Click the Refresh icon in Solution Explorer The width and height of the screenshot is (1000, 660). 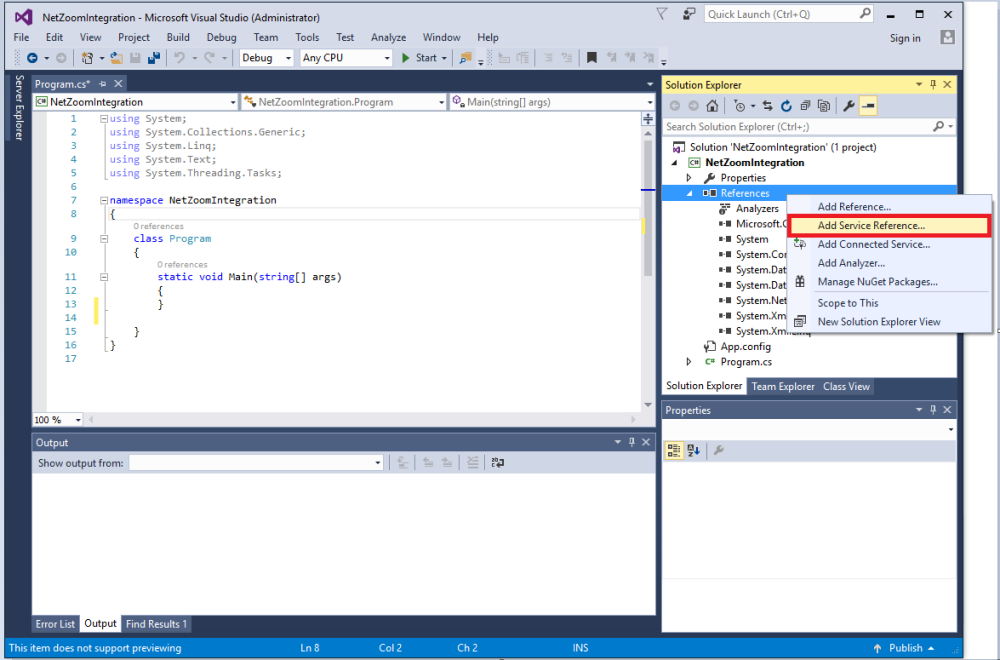786,106
